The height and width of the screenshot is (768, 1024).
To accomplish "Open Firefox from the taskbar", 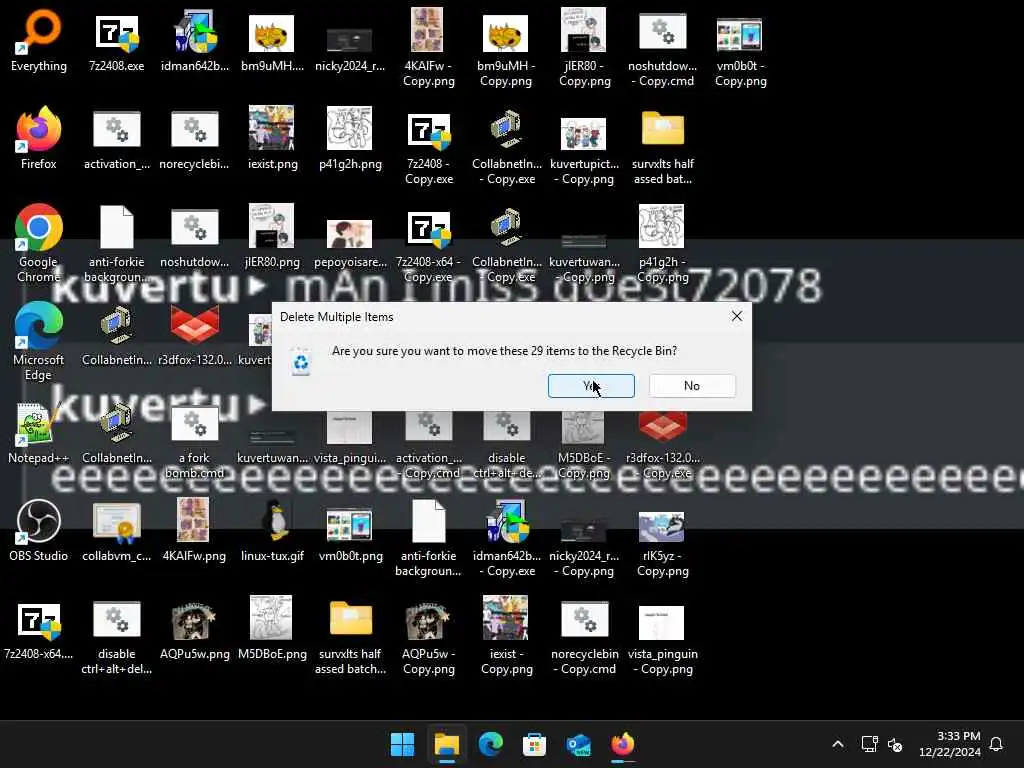I will coord(622,744).
